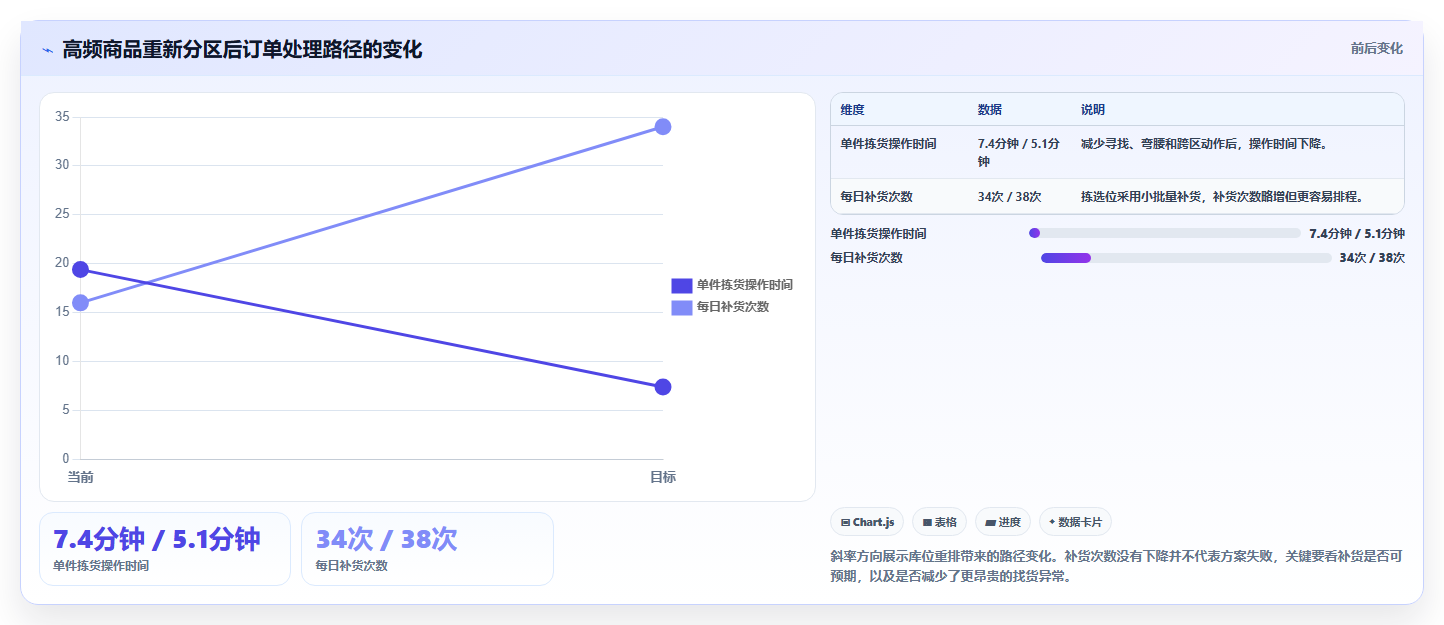Click the 每日补货次数 progress bar
Image resolution: width=1444 pixels, height=625 pixels.
point(1186,258)
